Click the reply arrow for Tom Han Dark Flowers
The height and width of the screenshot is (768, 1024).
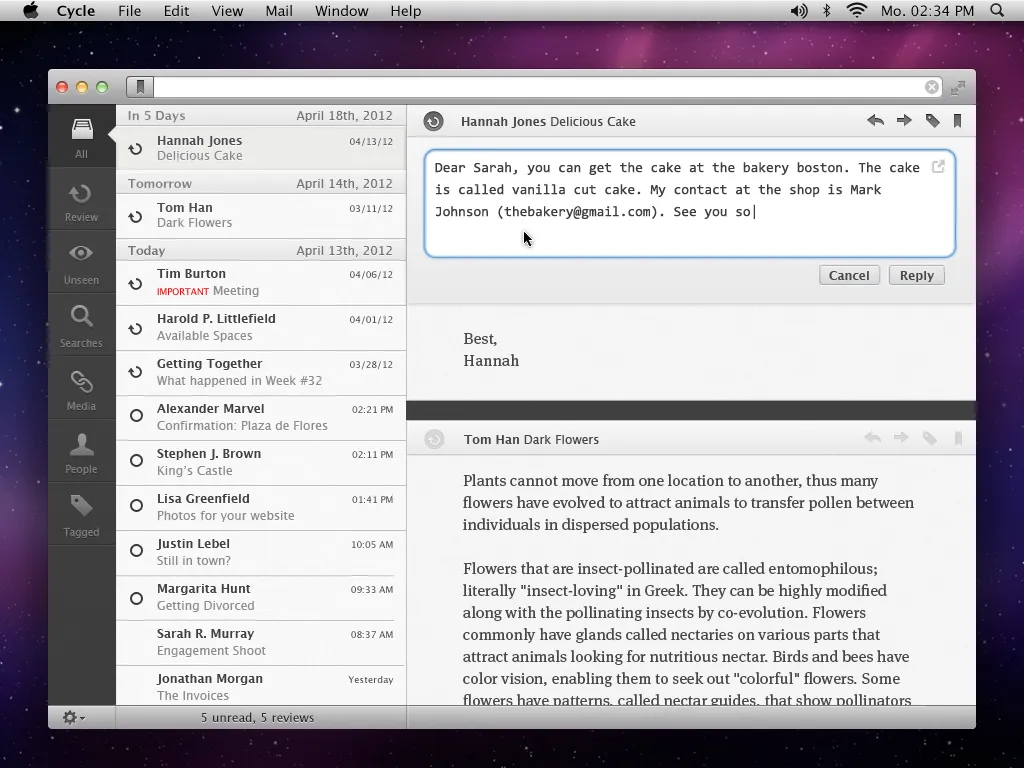click(x=872, y=438)
